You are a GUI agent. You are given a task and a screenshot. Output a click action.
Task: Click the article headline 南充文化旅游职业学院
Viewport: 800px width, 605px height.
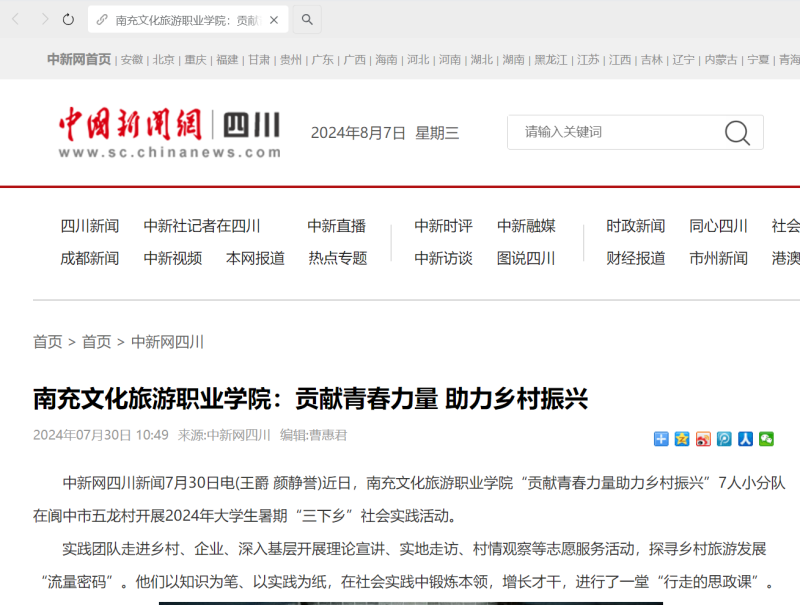tap(311, 398)
